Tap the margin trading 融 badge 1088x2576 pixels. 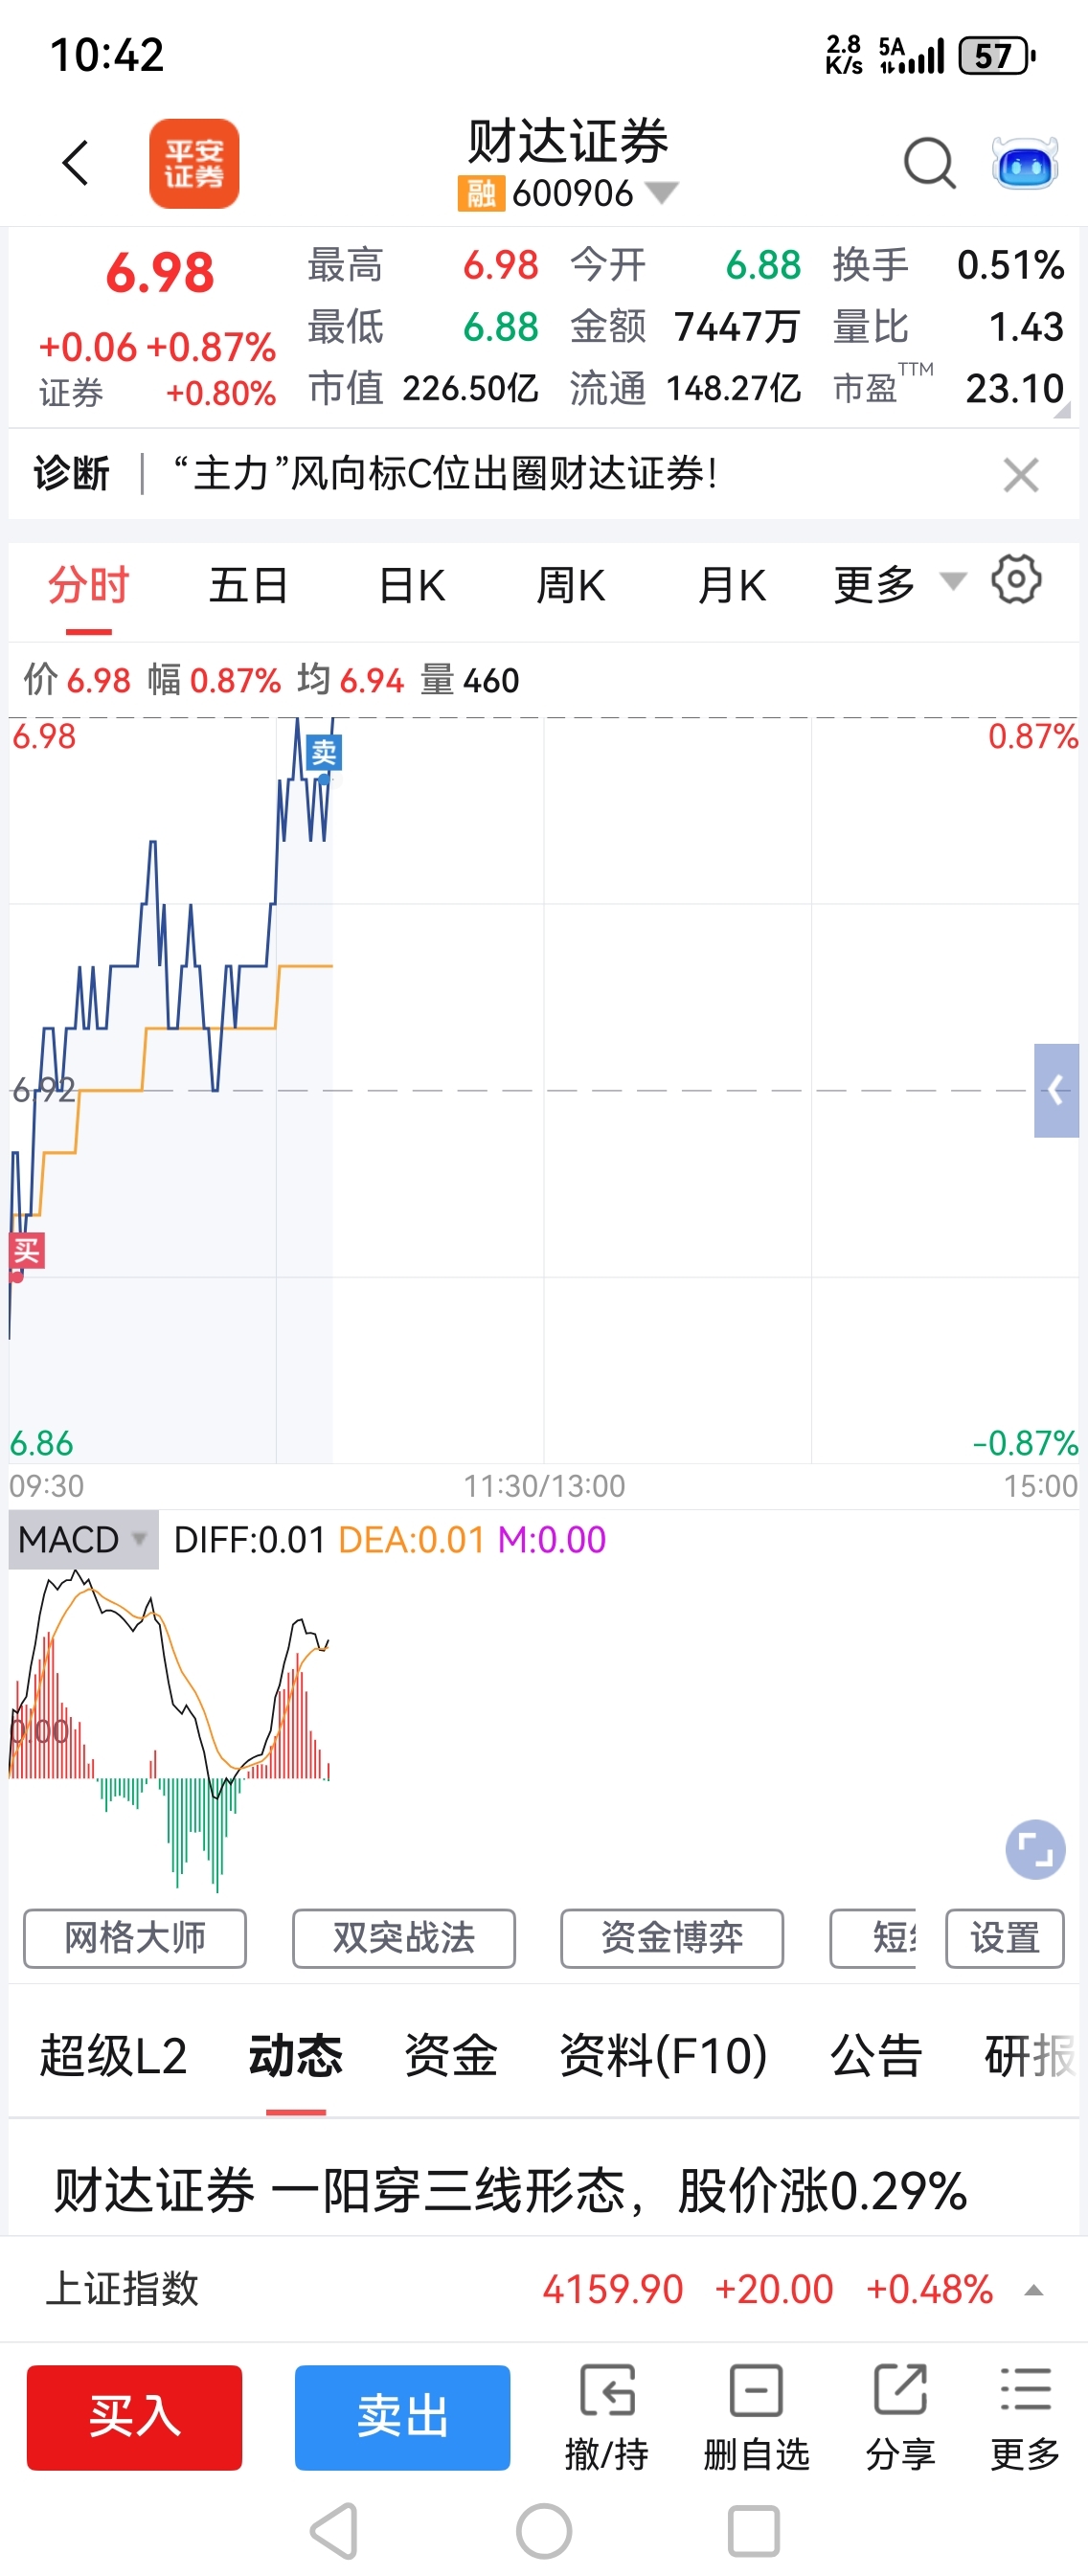tap(481, 193)
